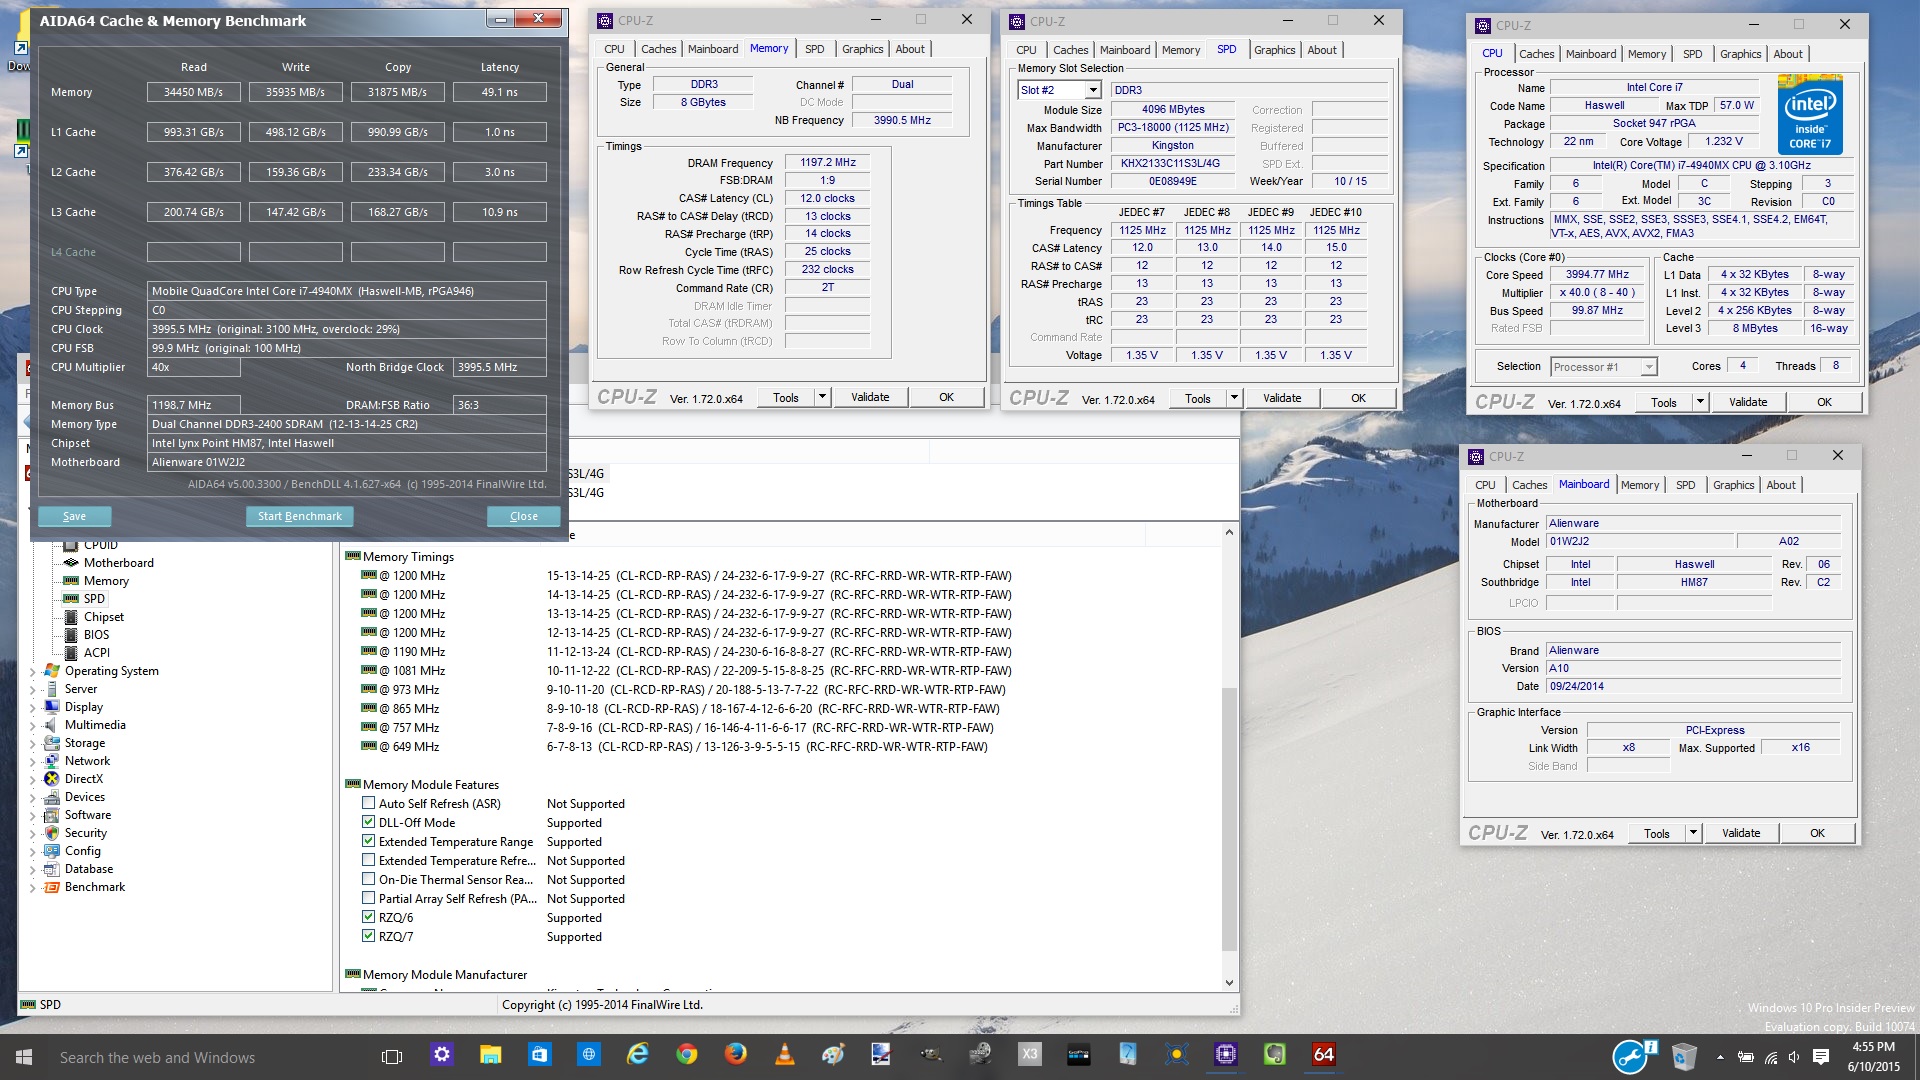Open Graphics tab in CPU-Z SPD window
Image resolution: width=1920 pixels, height=1080 pixels.
click(x=1274, y=50)
